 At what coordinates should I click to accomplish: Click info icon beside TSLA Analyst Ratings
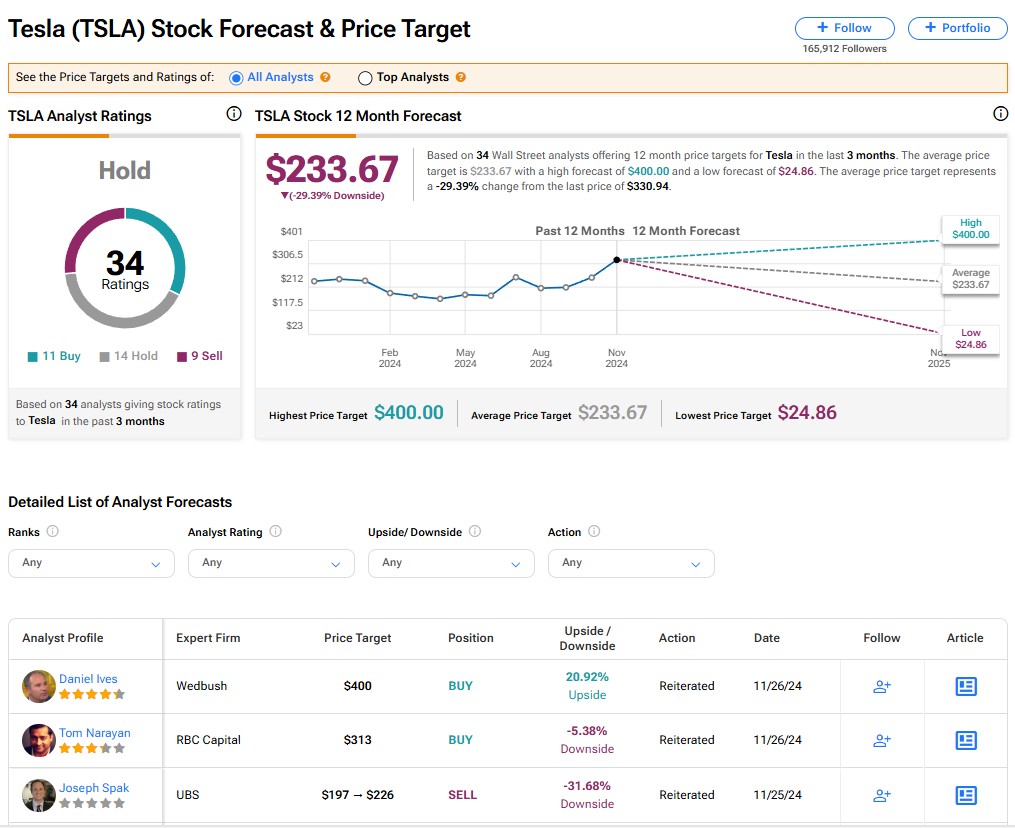point(234,115)
